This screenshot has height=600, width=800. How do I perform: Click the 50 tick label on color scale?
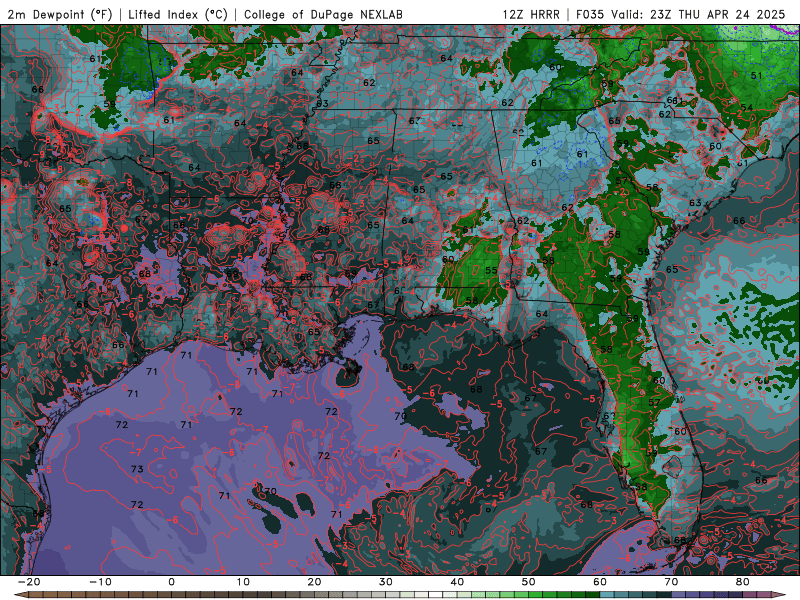(529, 582)
